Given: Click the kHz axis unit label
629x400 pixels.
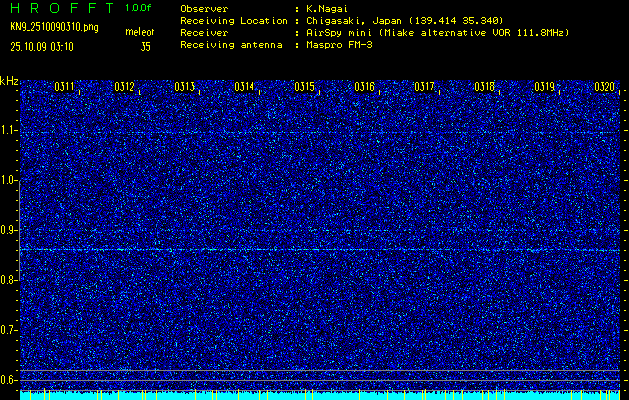Looking at the screenshot, I should click(x=9, y=81).
